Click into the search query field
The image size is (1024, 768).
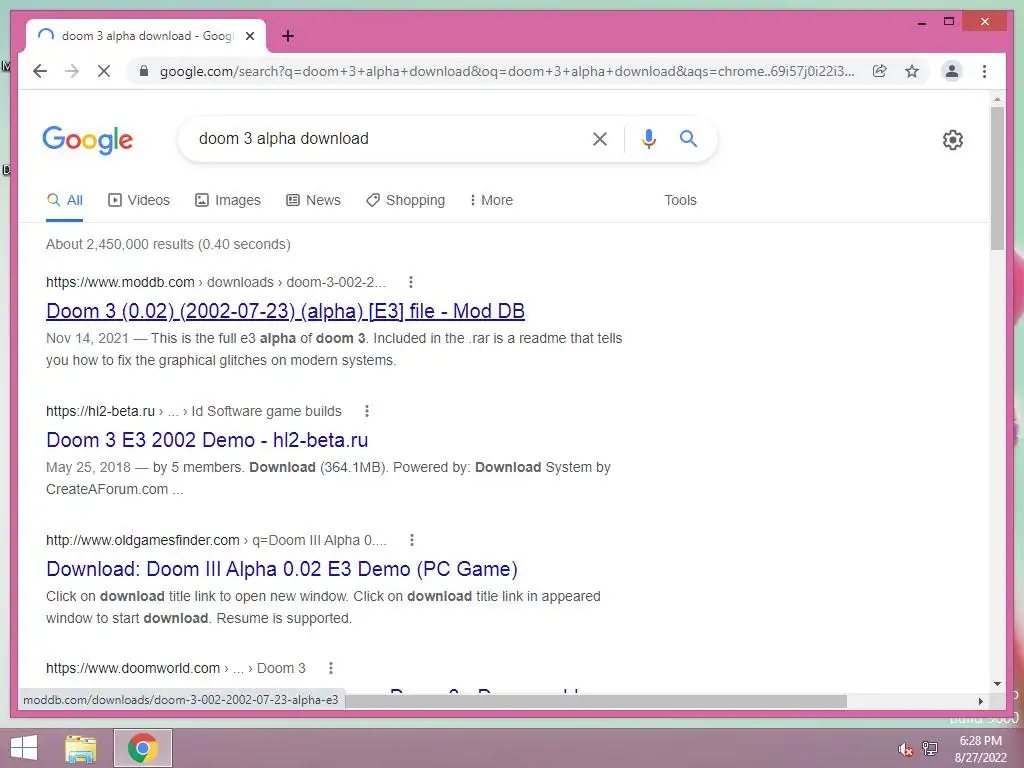pyautogui.click(x=385, y=138)
